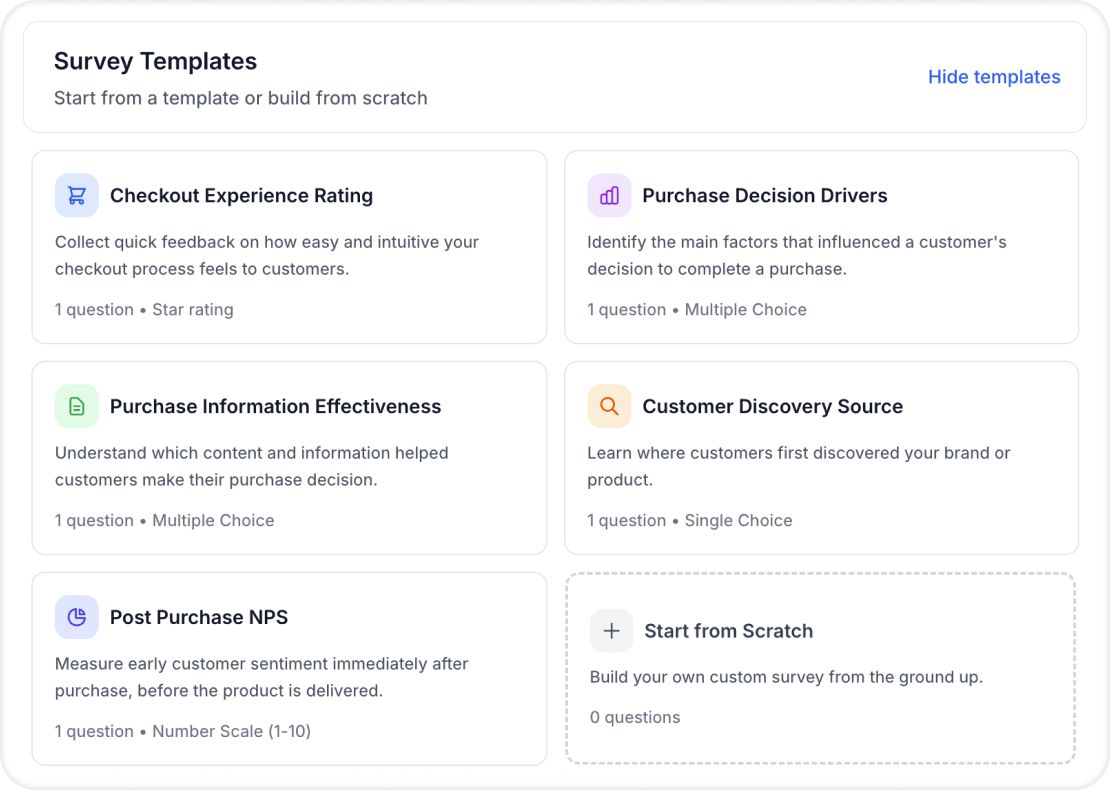This screenshot has width=1110, height=790.
Task: Hide the templates section
Action: point(993,77)
